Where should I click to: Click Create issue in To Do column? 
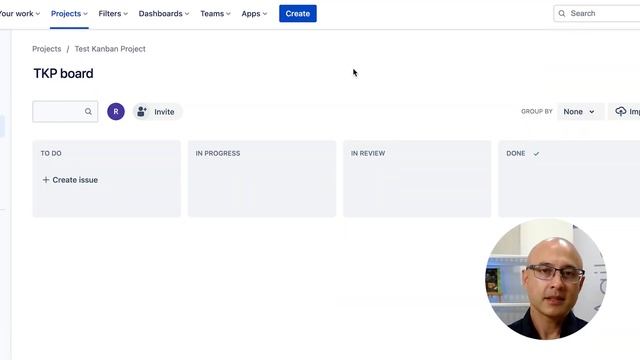click(70, 180)
